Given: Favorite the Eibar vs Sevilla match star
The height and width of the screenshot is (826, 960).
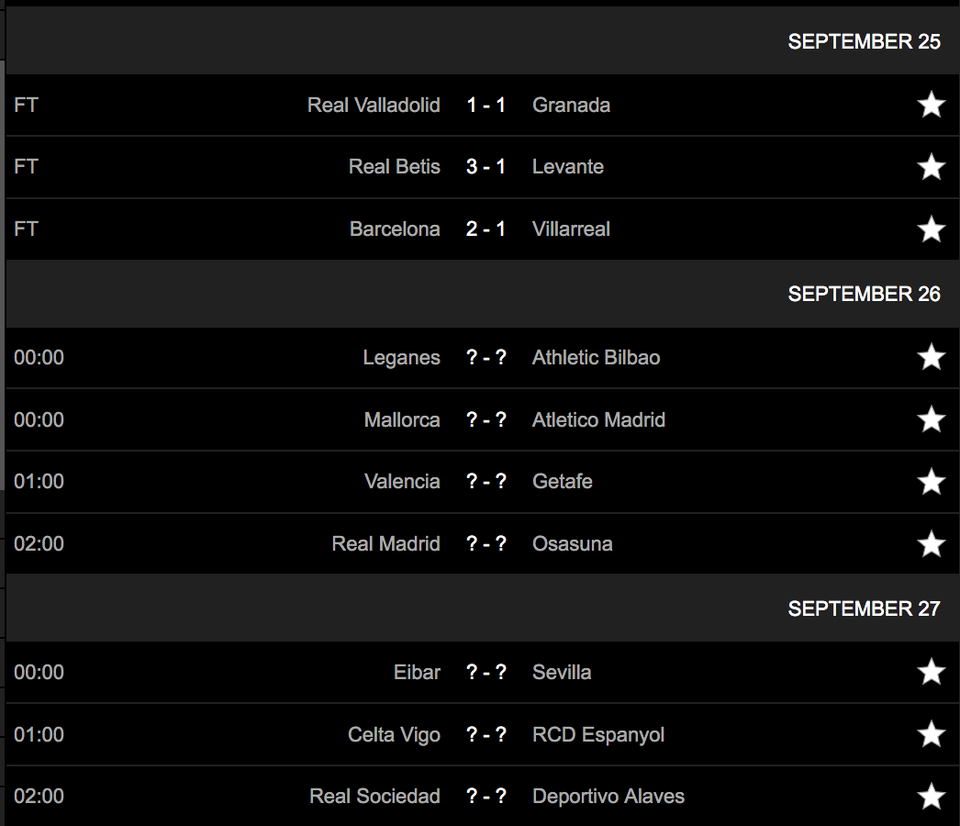Looking at the screenshot, I should point(931,672).
